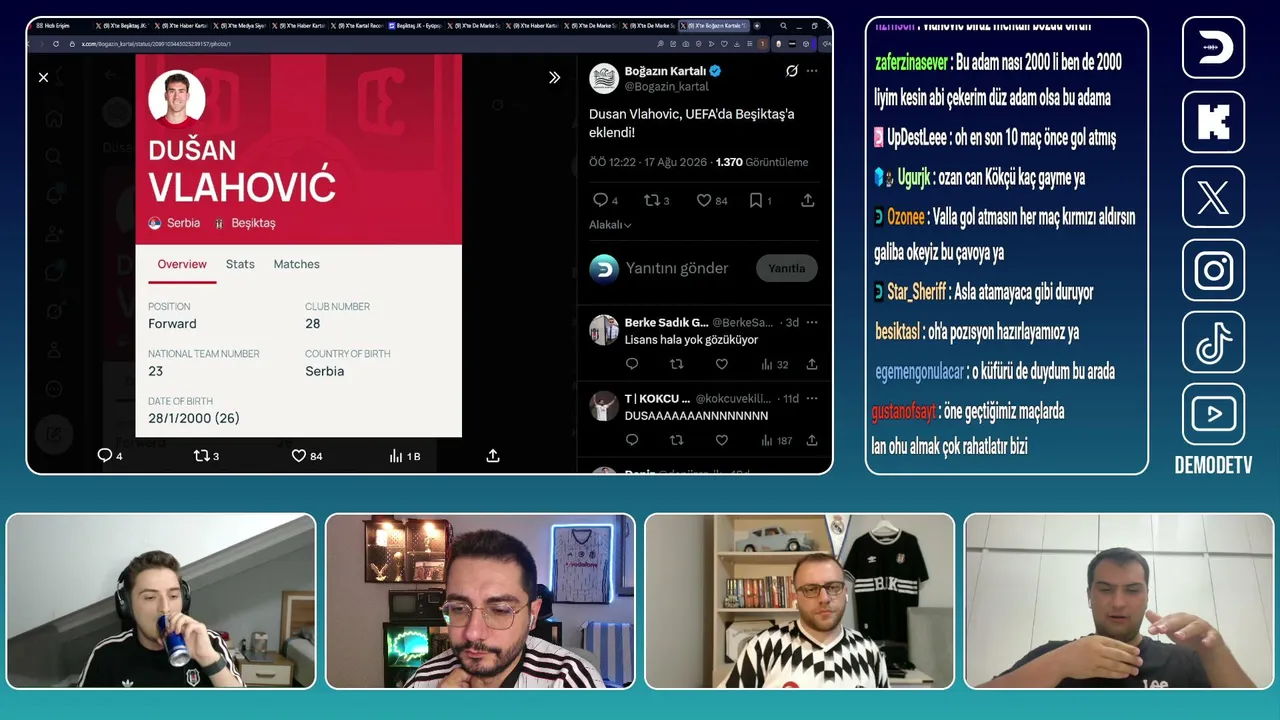Click the Beşiktaş club label on the card
This screenshot has height=720, width=1280.
tap(244, 223)
